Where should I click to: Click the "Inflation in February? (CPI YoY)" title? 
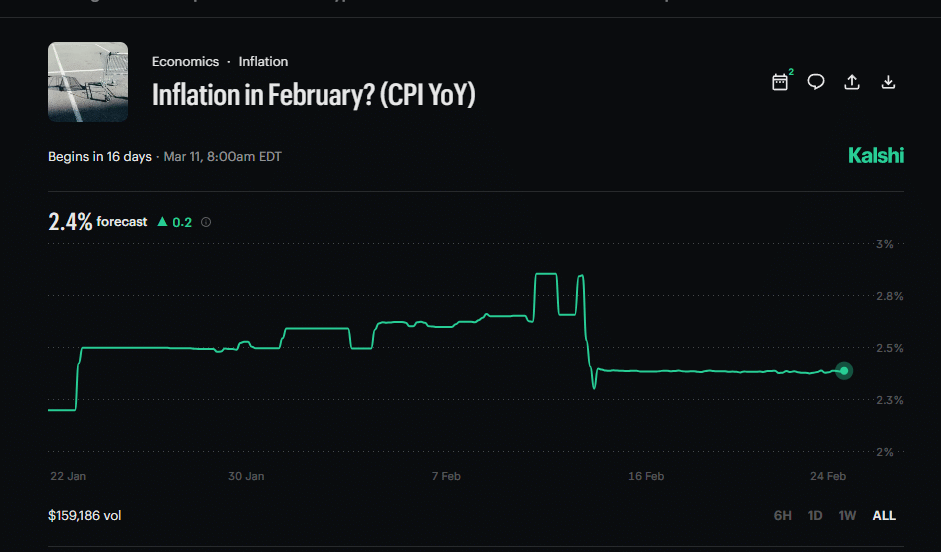coord(313,95)
